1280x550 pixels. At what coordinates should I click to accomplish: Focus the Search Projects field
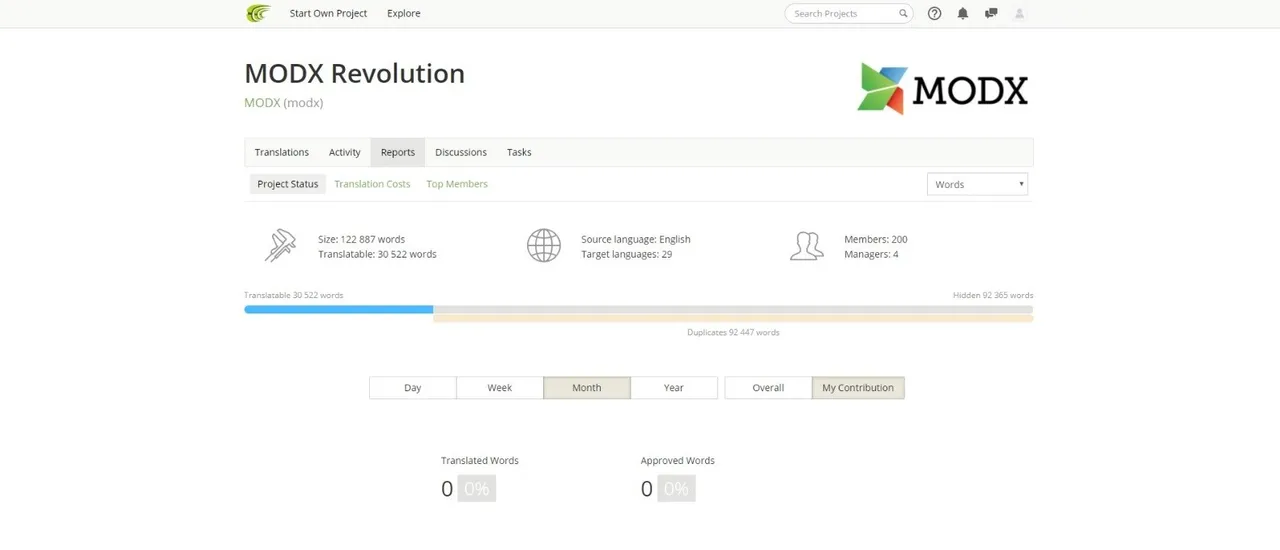coord(849,13)
